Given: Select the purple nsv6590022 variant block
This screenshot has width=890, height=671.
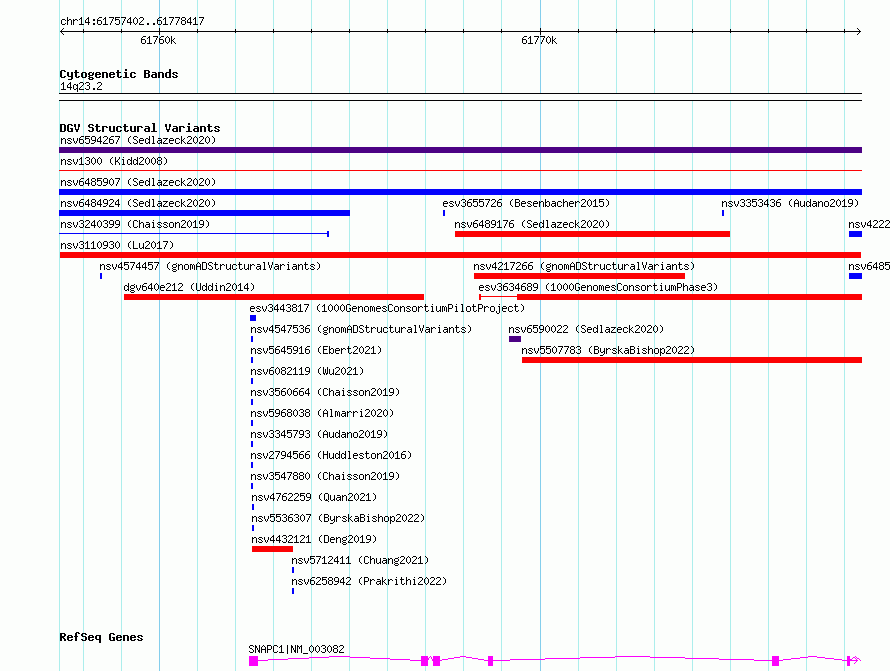Looking at the screenshot, I should pos(515,339).
